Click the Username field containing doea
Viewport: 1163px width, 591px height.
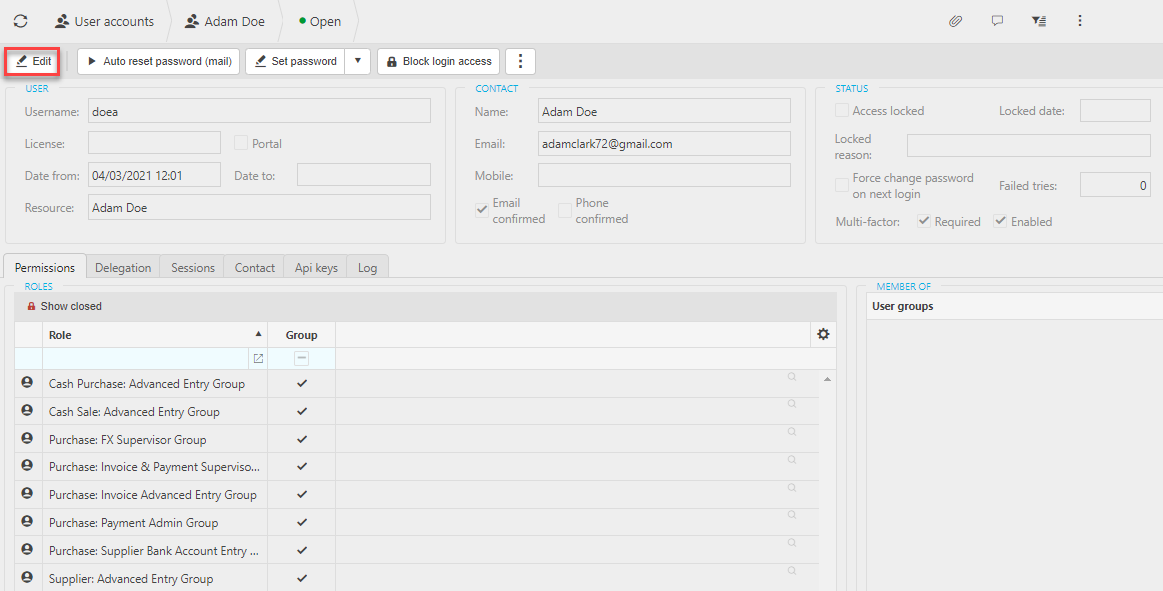tap(259, 111)
